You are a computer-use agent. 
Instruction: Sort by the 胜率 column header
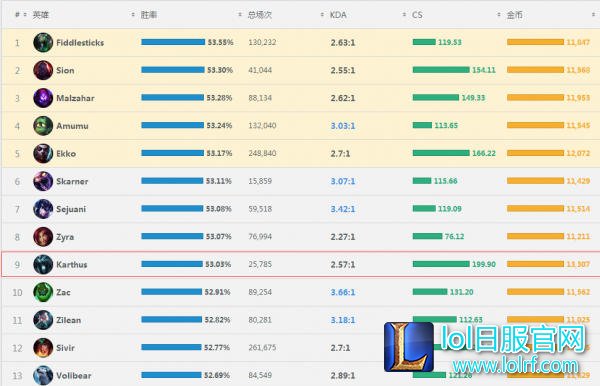tap(149, 15)
